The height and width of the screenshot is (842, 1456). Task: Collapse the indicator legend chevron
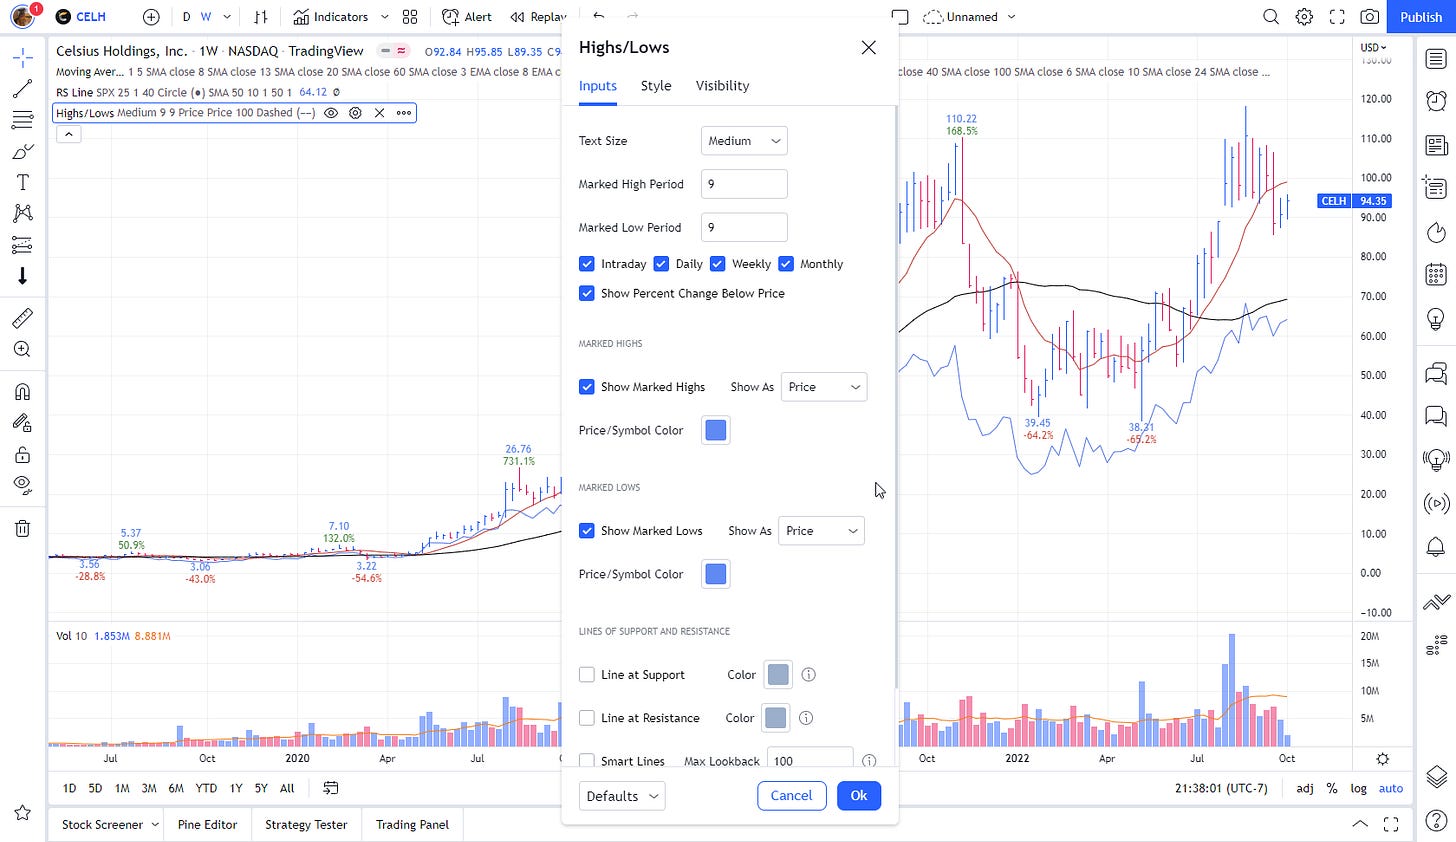pyautogui.click(x=68, y=133)
